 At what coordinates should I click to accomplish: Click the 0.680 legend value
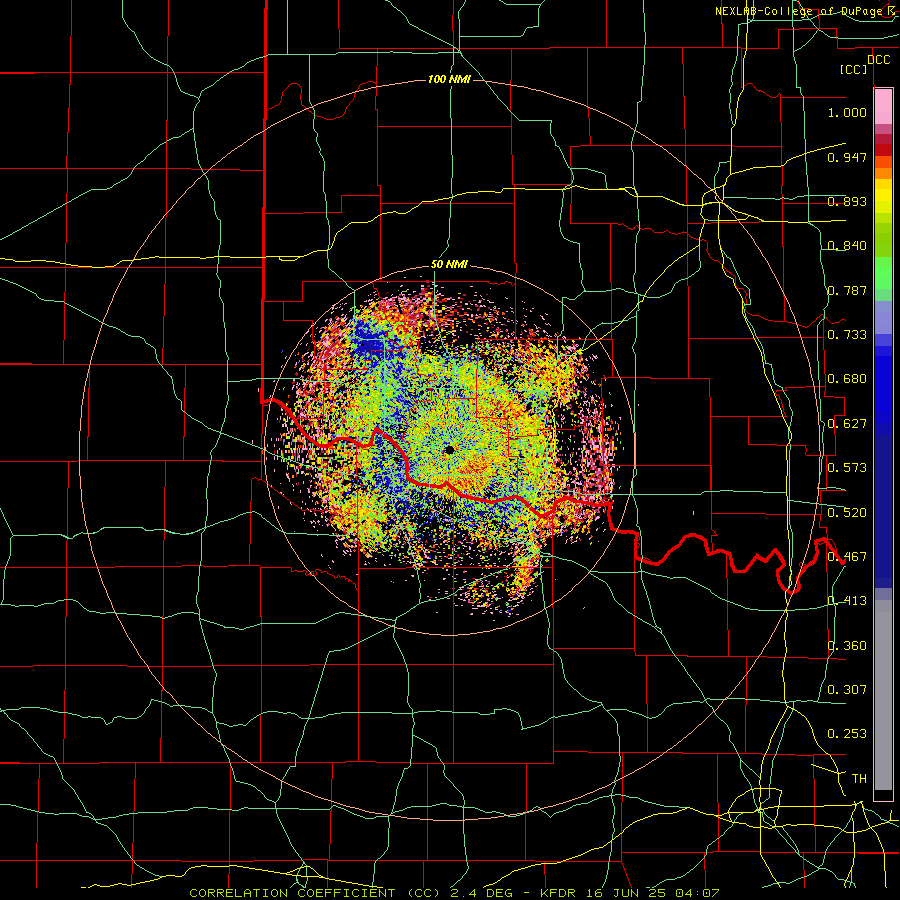pyautogui.click(x=847, y=379)
